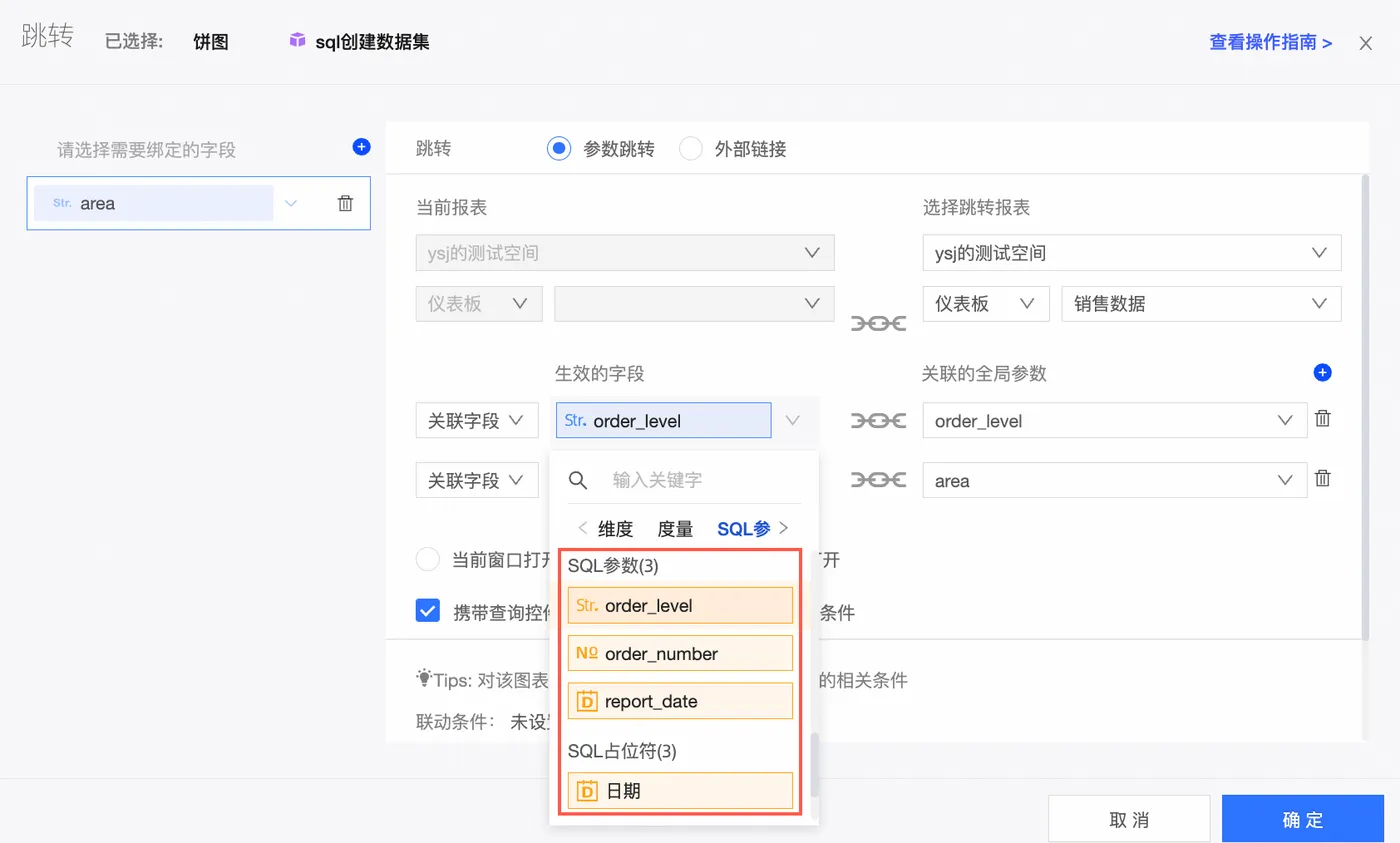Close the 跳转 dialog

[1366, 43]
